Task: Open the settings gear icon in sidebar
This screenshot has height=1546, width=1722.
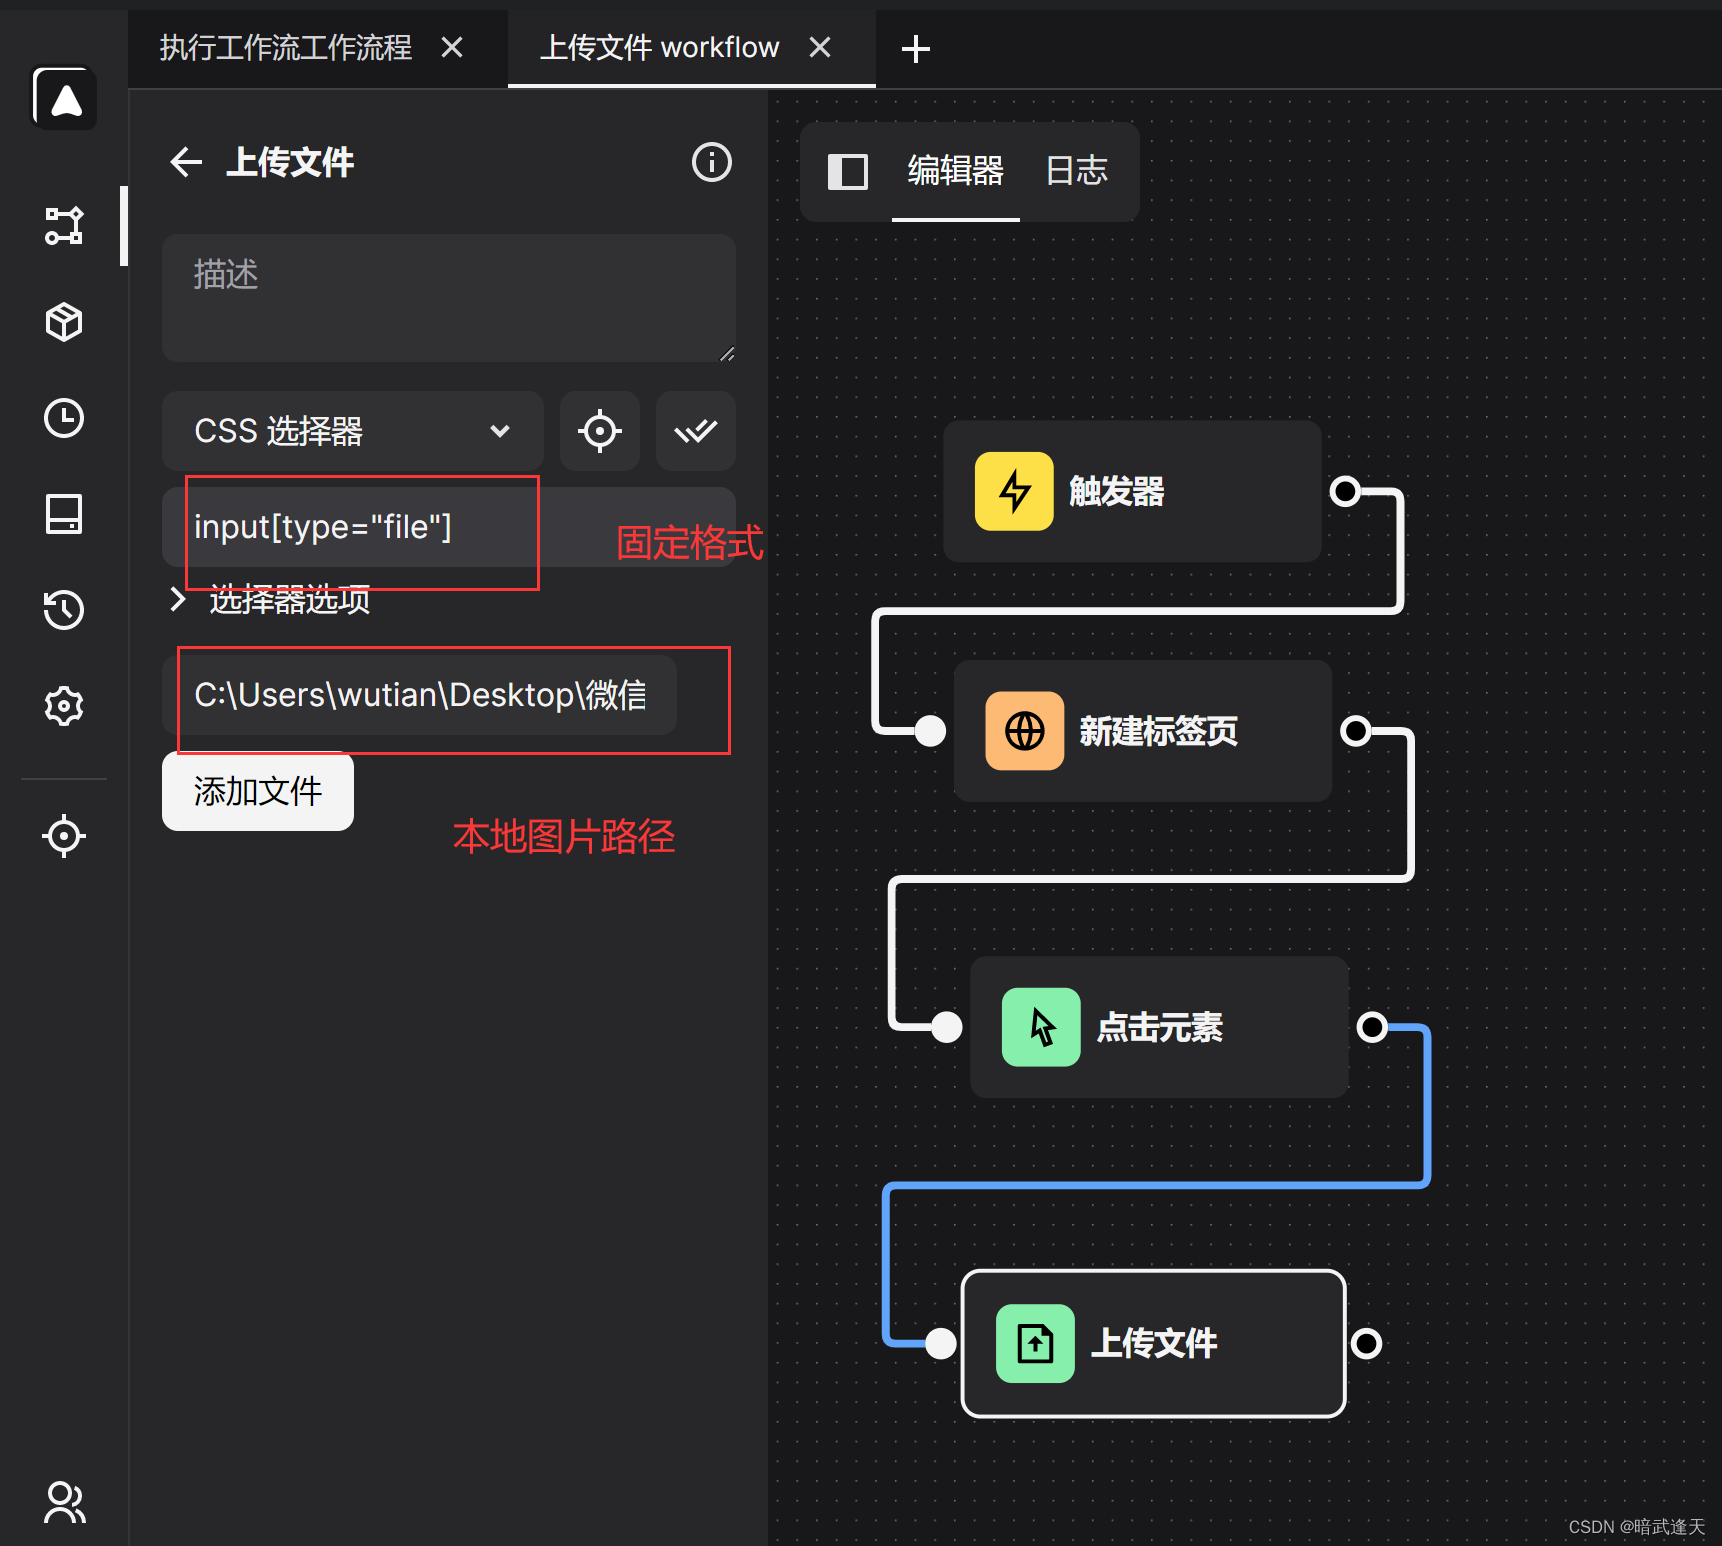Action: click(x=64, y=706)
